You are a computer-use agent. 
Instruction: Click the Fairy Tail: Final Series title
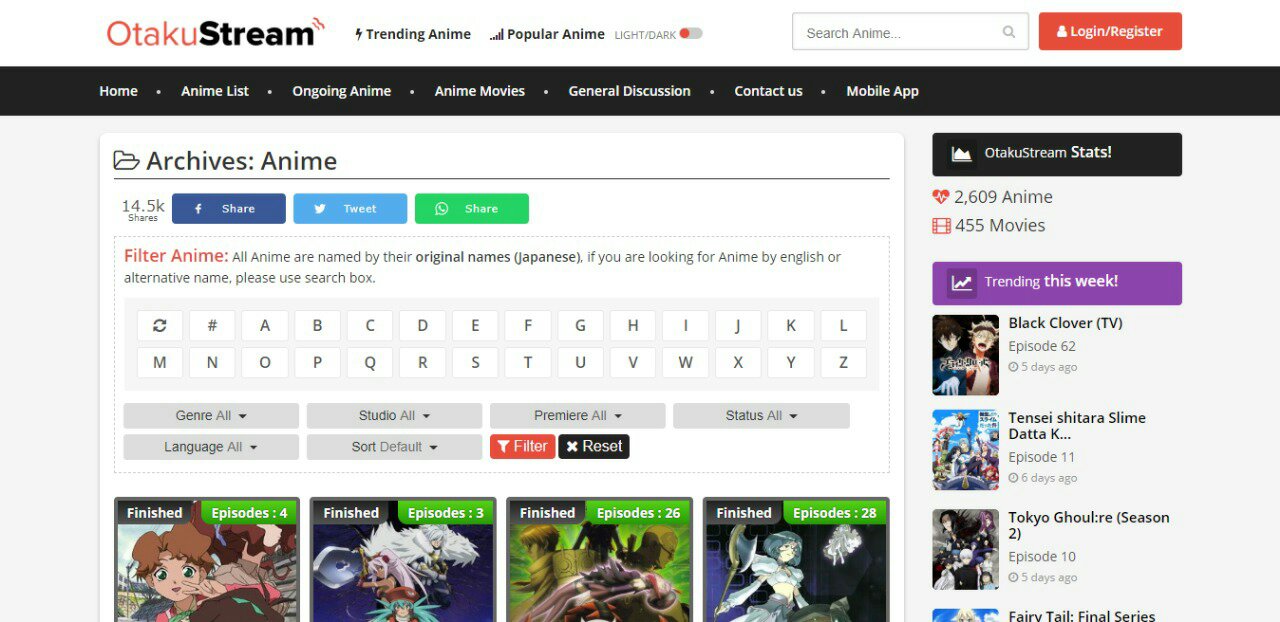(x=1081, y=615)
